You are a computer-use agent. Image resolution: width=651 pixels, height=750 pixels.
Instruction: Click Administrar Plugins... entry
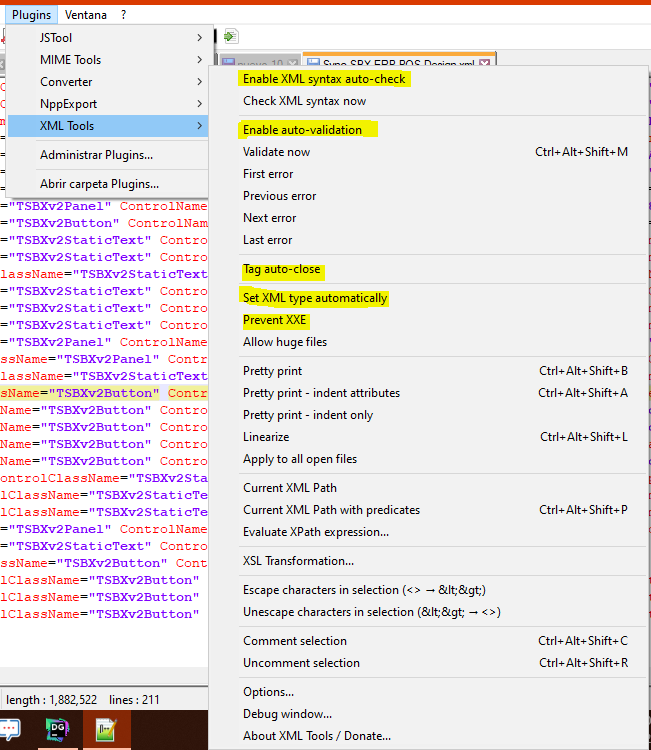pyautogui.click(x=96, y=155)
